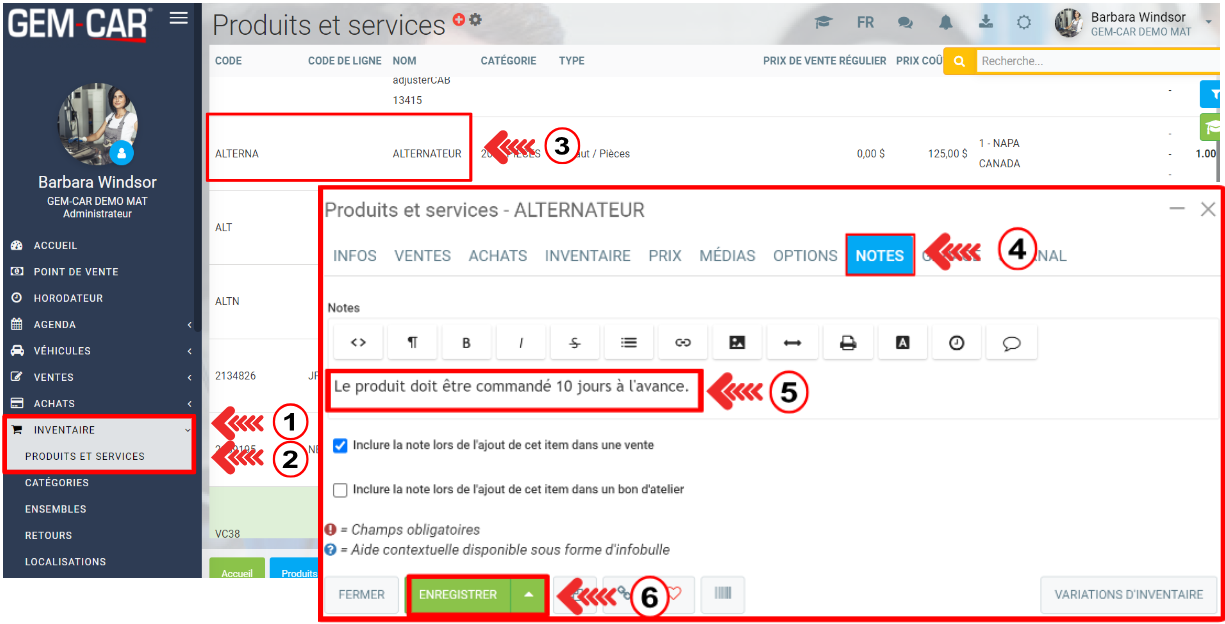Open the notifications bell icon

pos(945,22)
